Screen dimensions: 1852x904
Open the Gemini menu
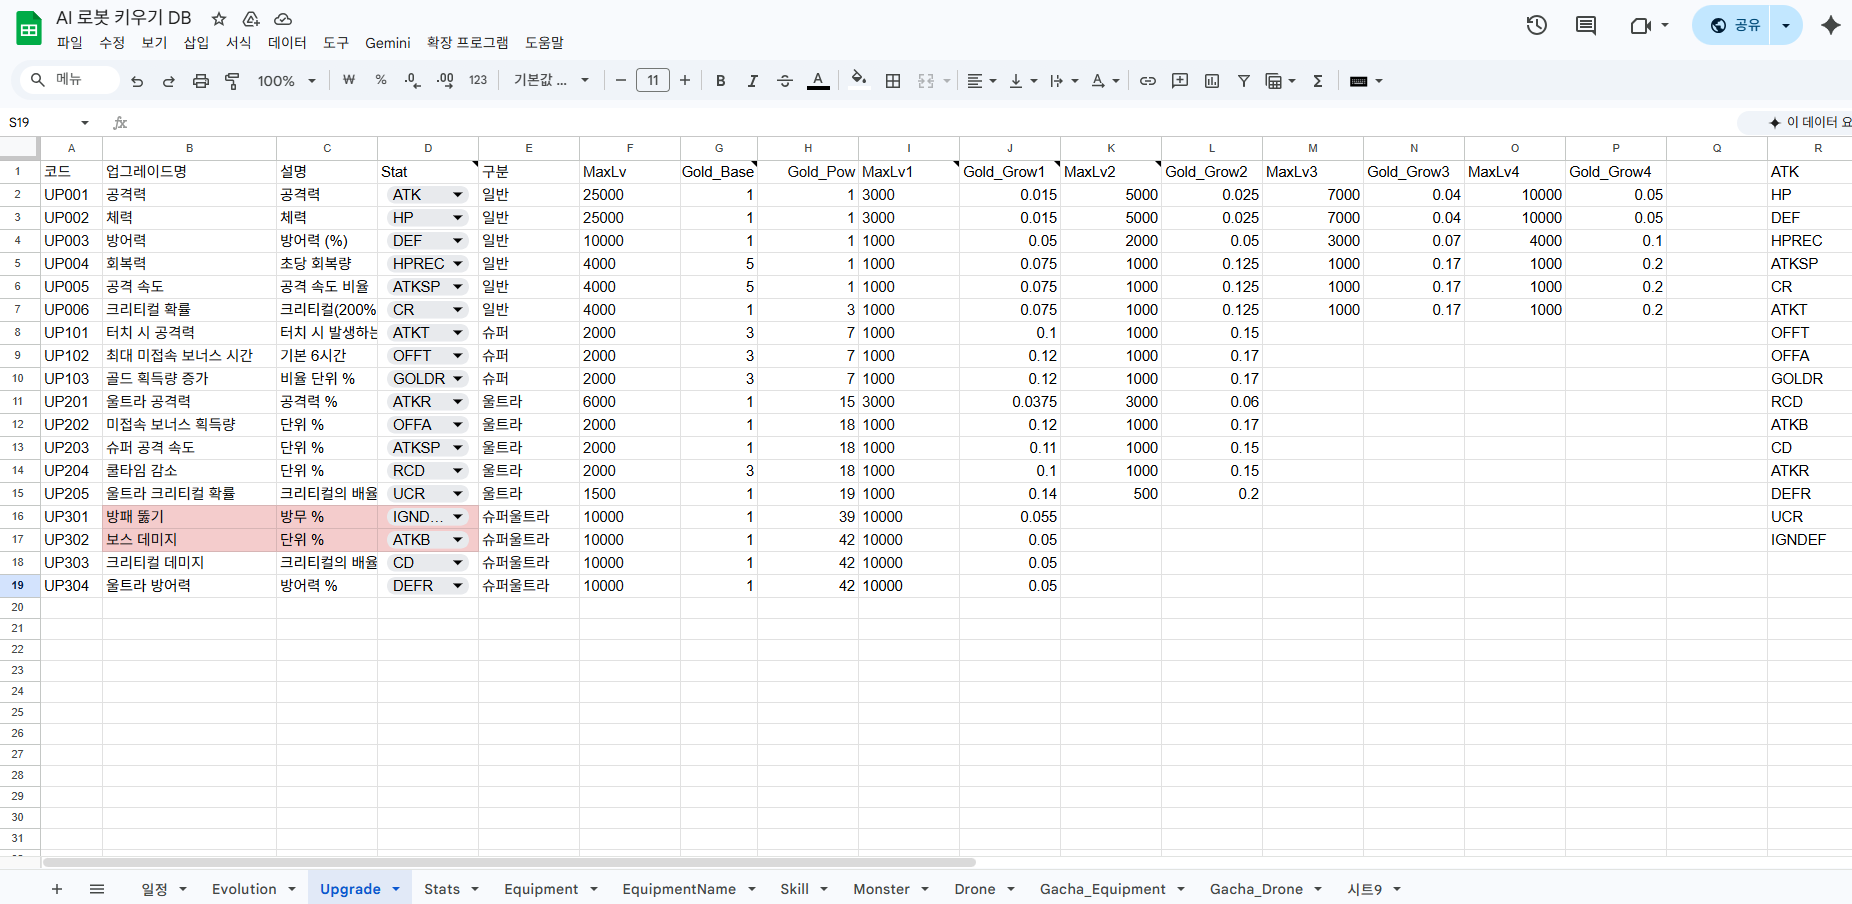pos(388,43)
